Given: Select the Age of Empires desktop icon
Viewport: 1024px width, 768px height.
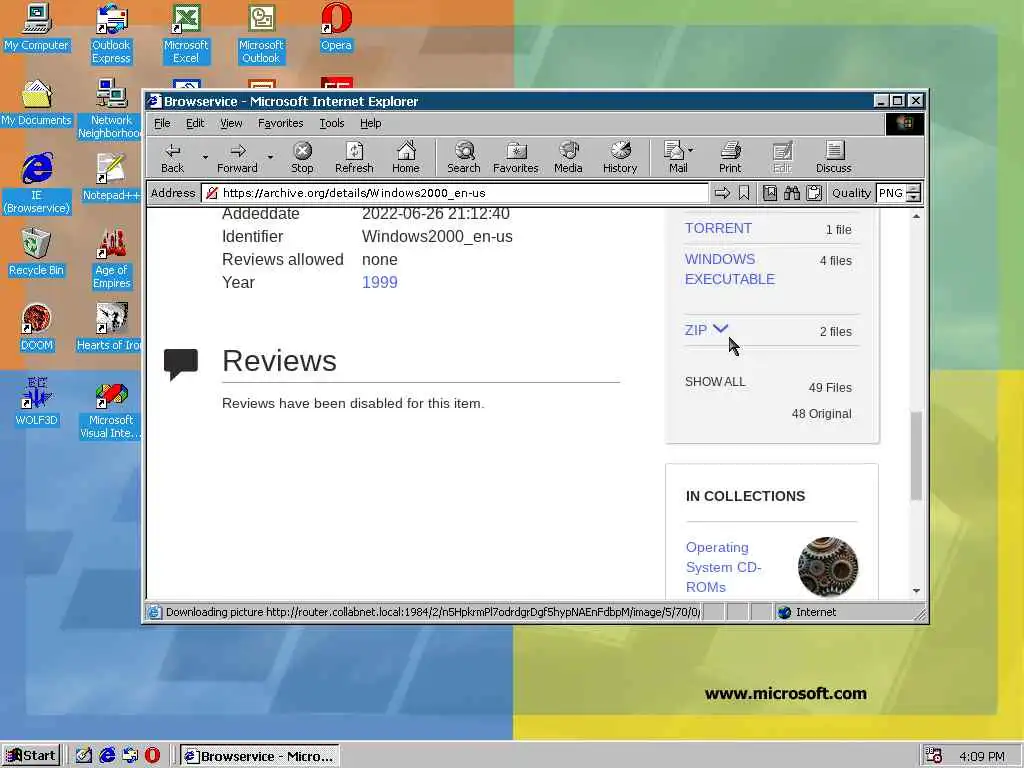Looking at the screenshot, I should point(111,259).
